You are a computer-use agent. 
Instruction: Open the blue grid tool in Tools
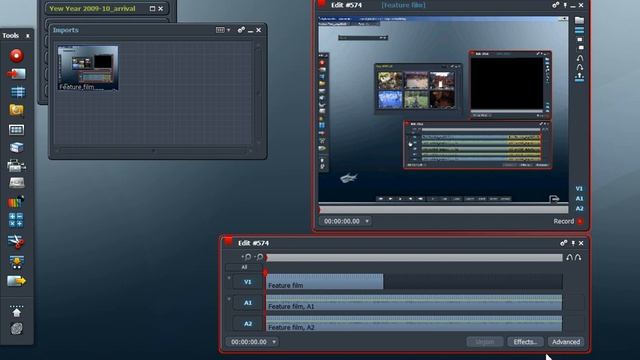coord(17,92)
